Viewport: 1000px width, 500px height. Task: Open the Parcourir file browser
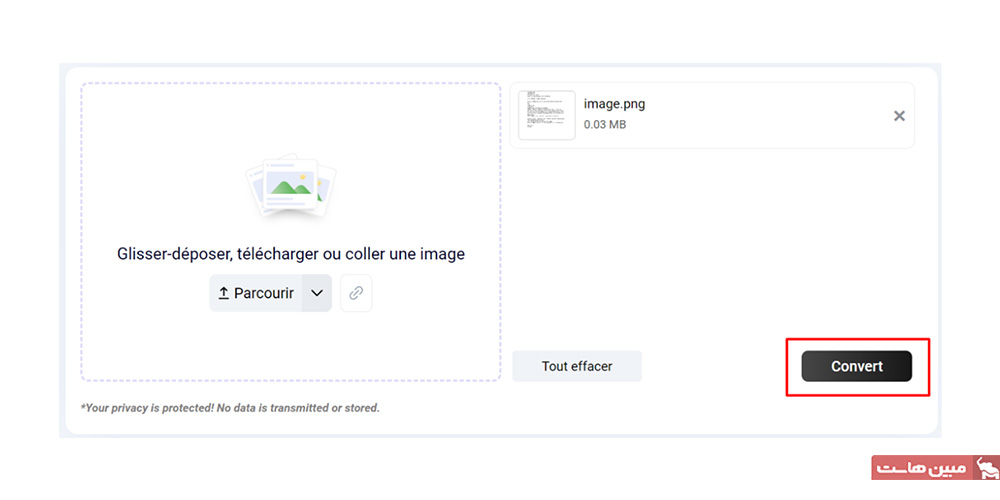click(256, 293)
